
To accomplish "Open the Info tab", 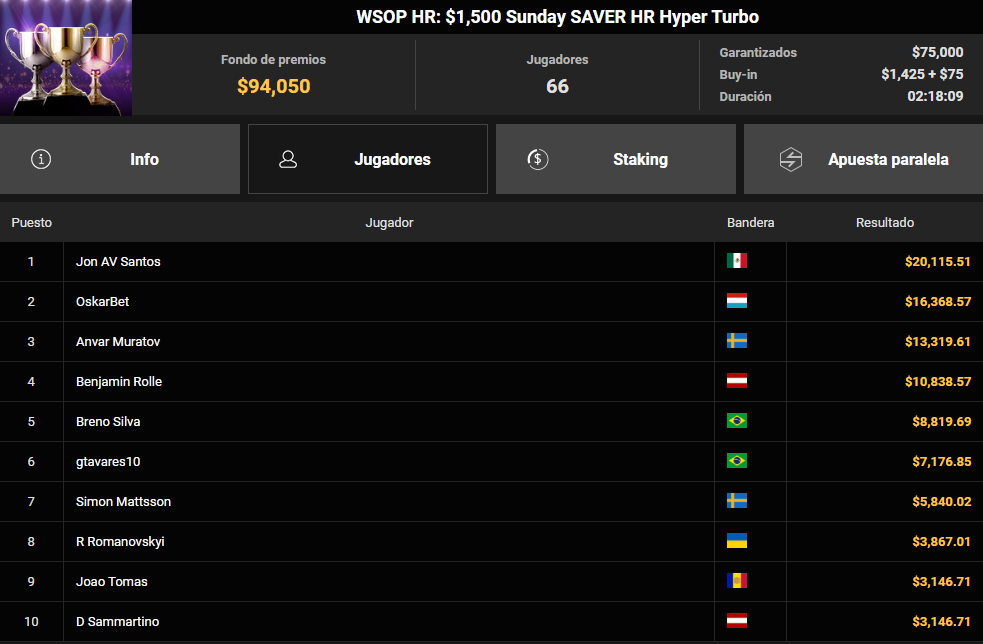I will click(120, 159).
